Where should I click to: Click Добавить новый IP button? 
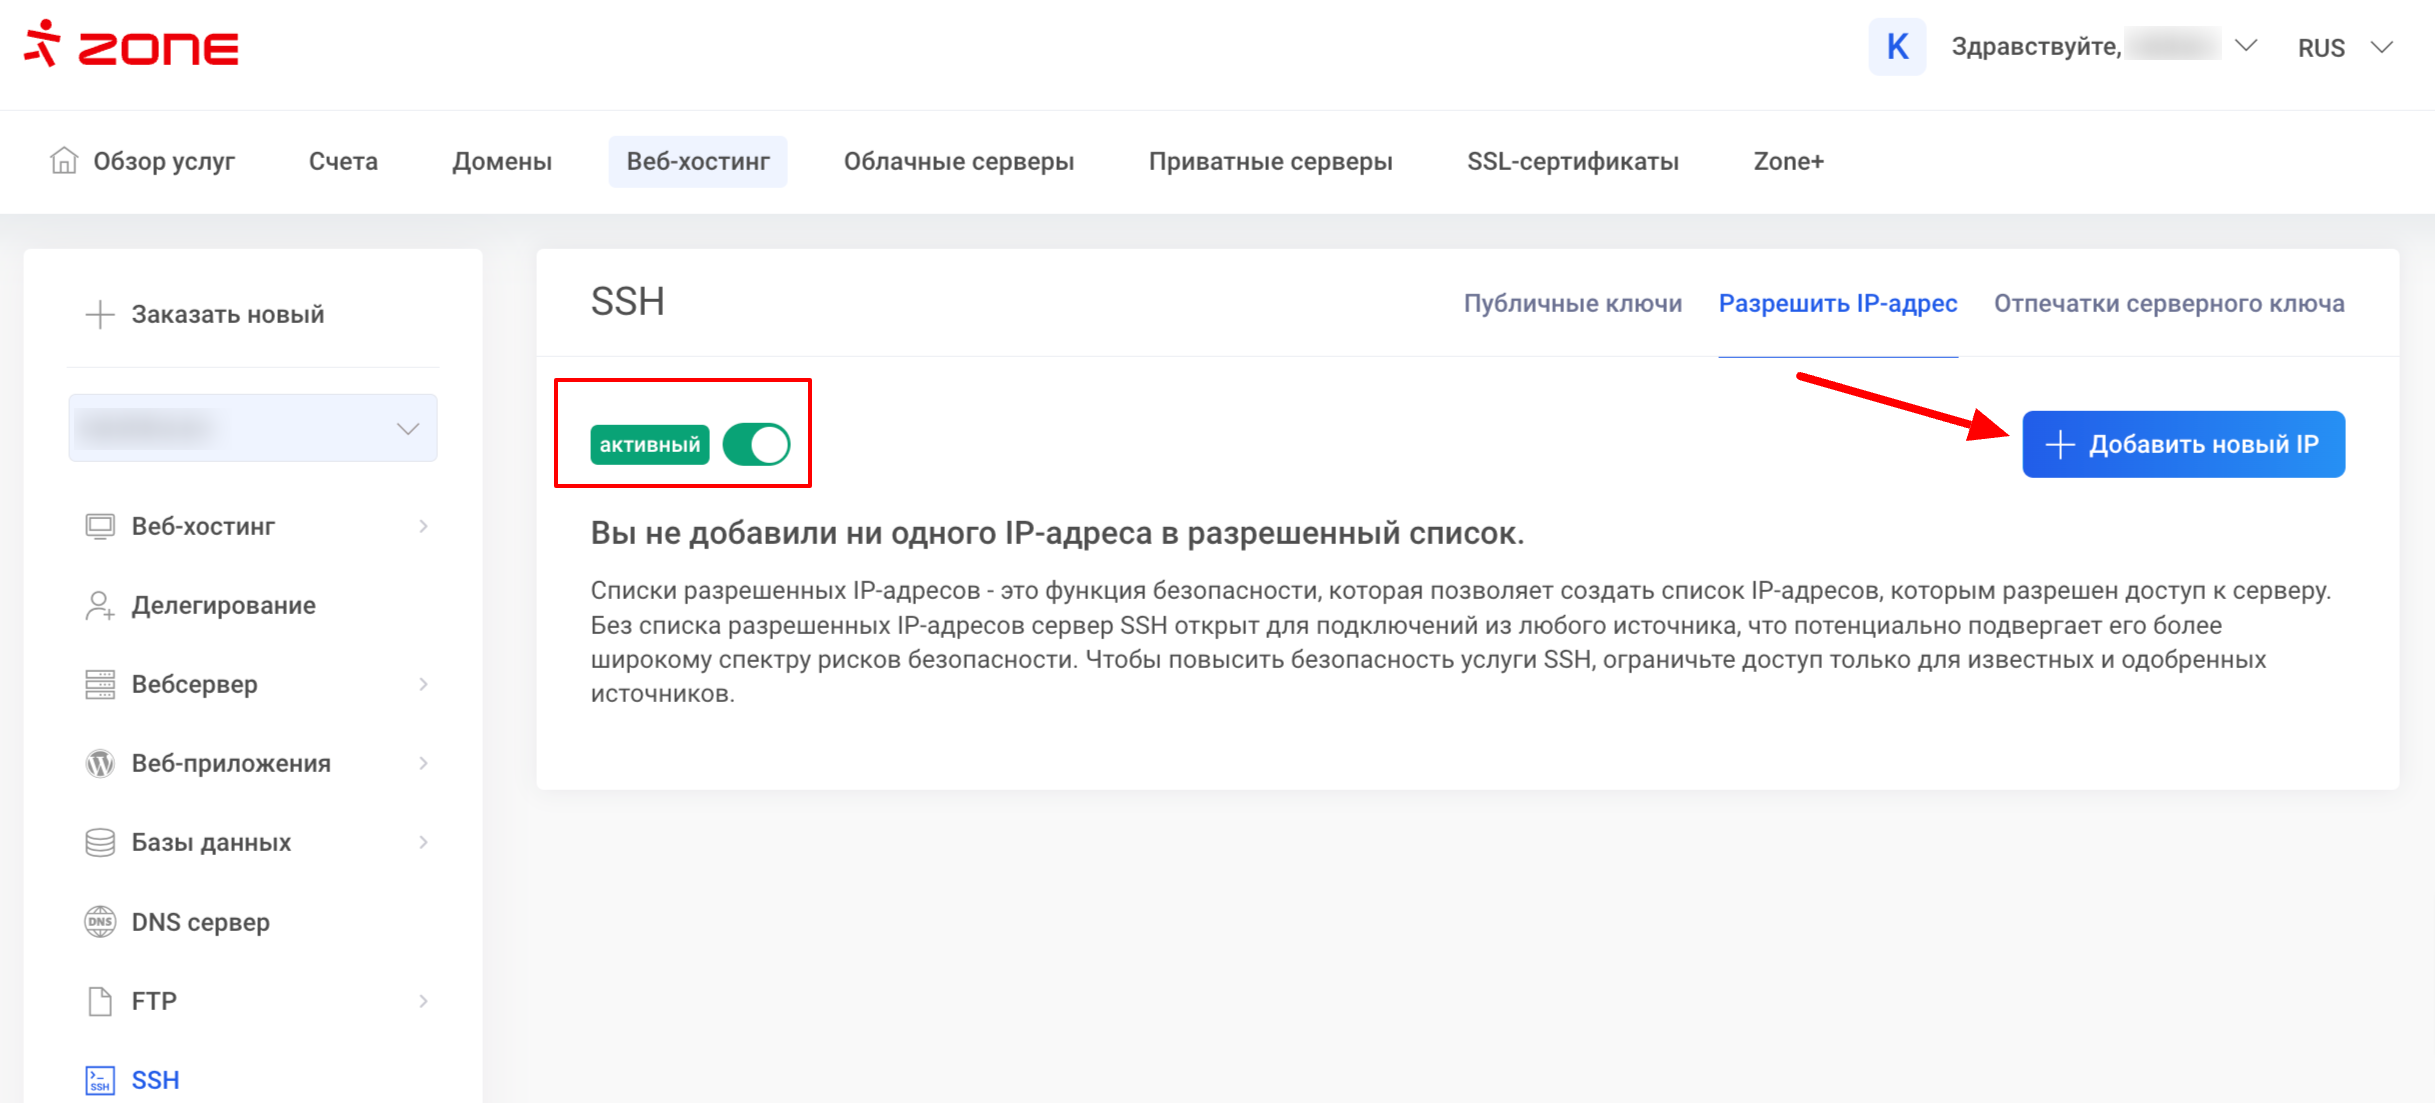2182,444
